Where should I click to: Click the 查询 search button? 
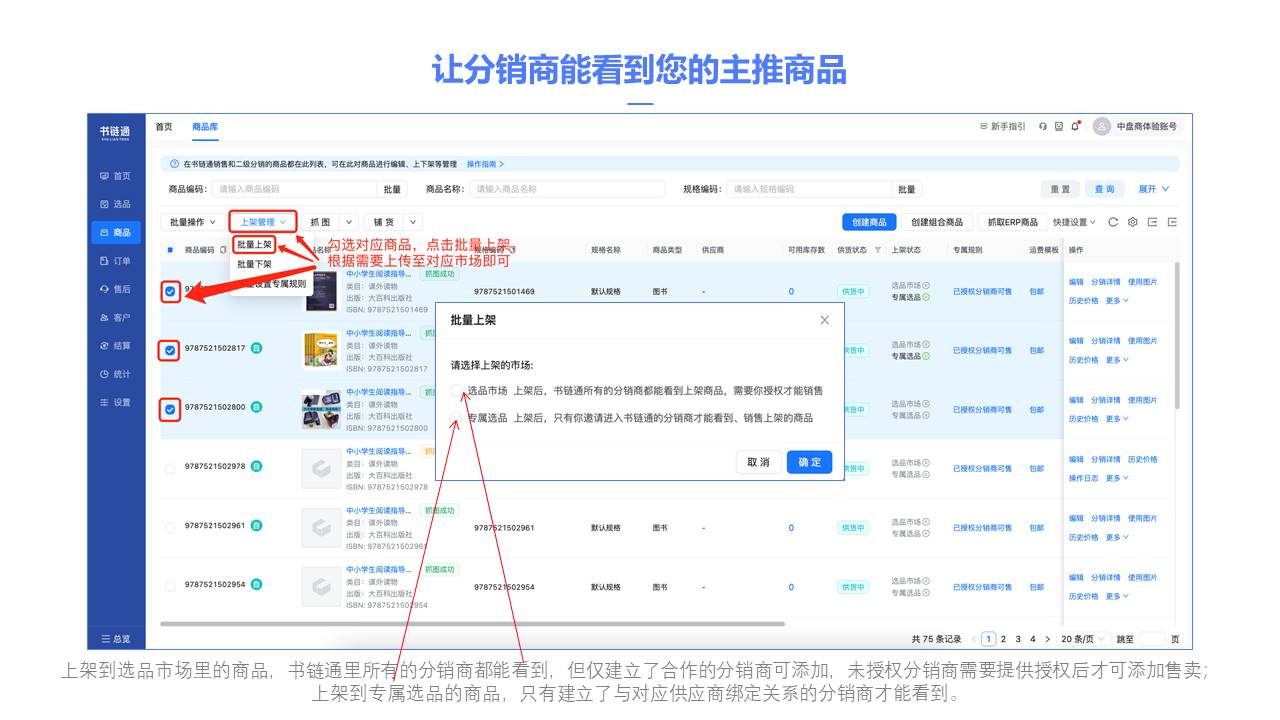[1104, 189]
